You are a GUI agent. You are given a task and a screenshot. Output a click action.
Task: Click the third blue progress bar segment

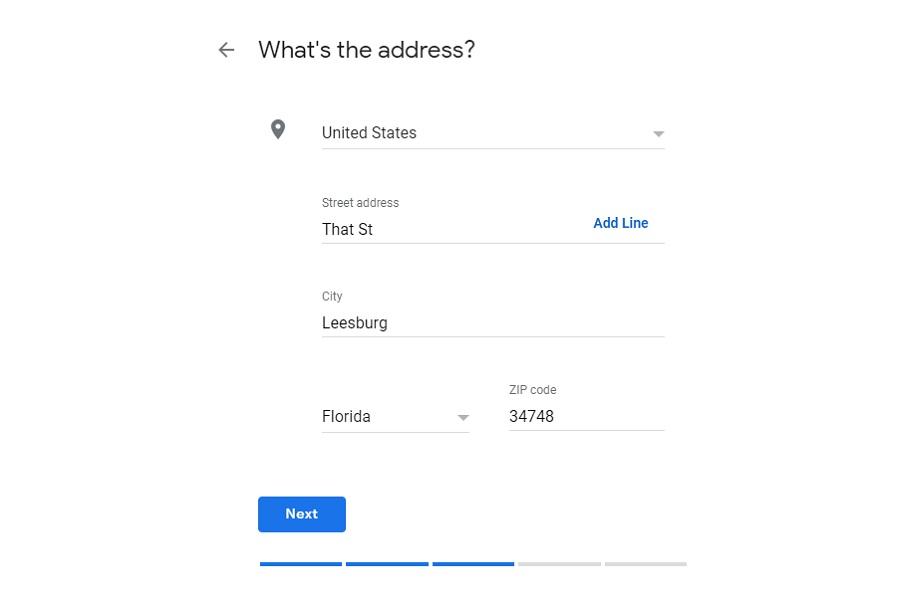(473, 564)
